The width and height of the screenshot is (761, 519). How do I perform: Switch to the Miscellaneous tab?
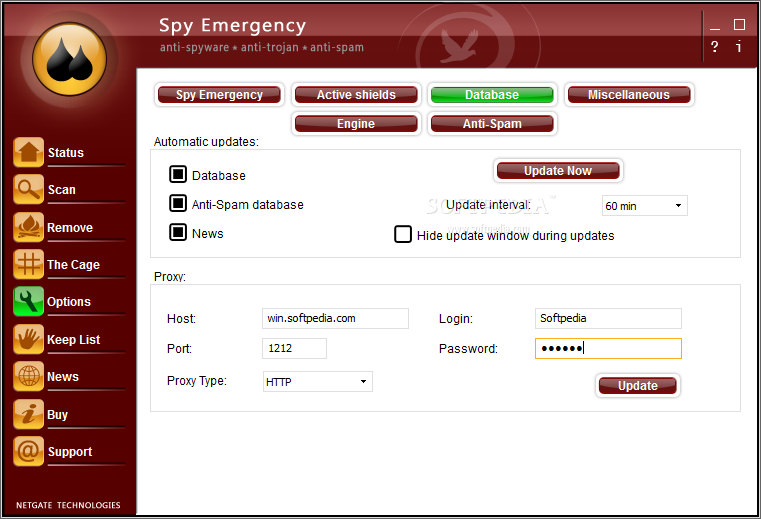coord(629,95)
